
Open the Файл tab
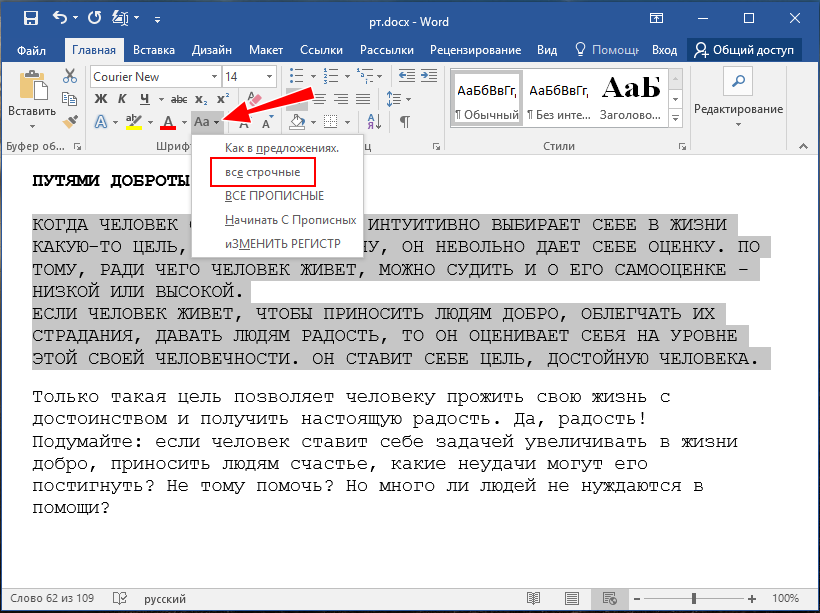click(31, 50)
